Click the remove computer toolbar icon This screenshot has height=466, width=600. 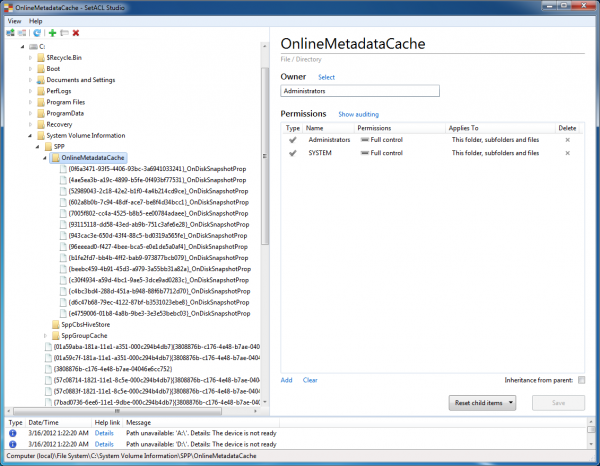(22, 33)
